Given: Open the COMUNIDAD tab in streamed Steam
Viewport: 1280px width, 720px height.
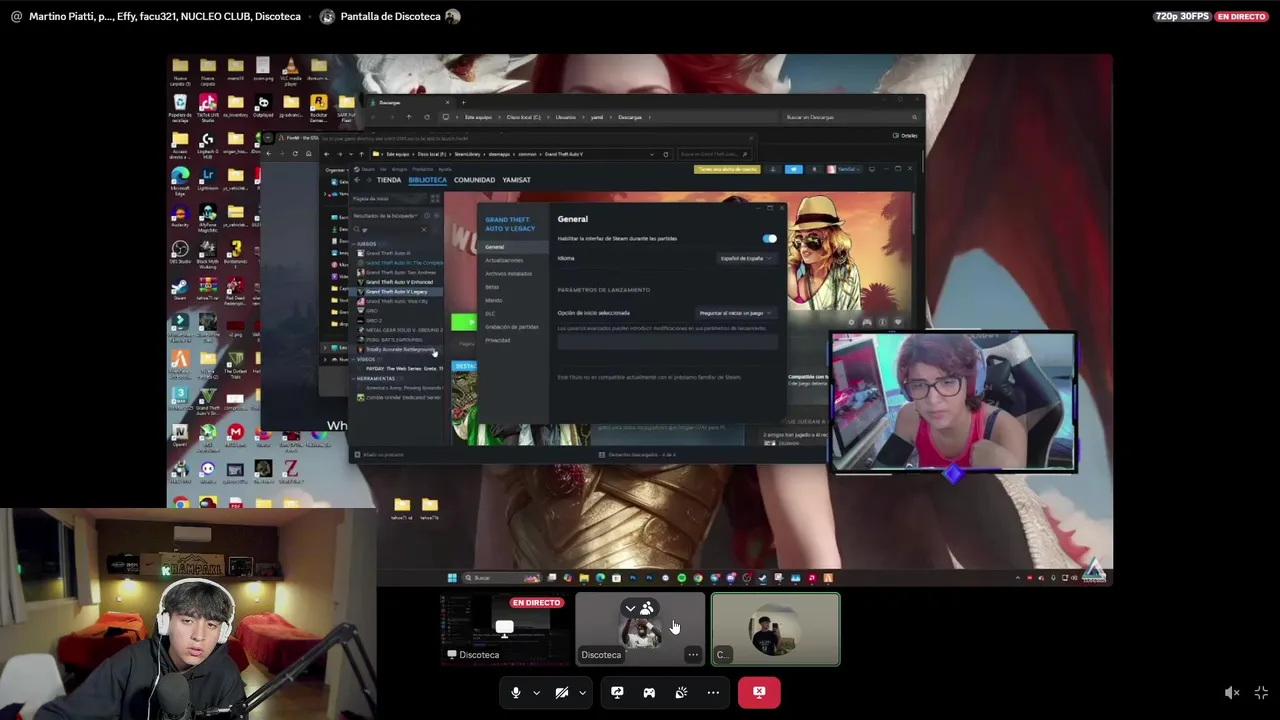Looking at the screenshot, I should 474,180.
